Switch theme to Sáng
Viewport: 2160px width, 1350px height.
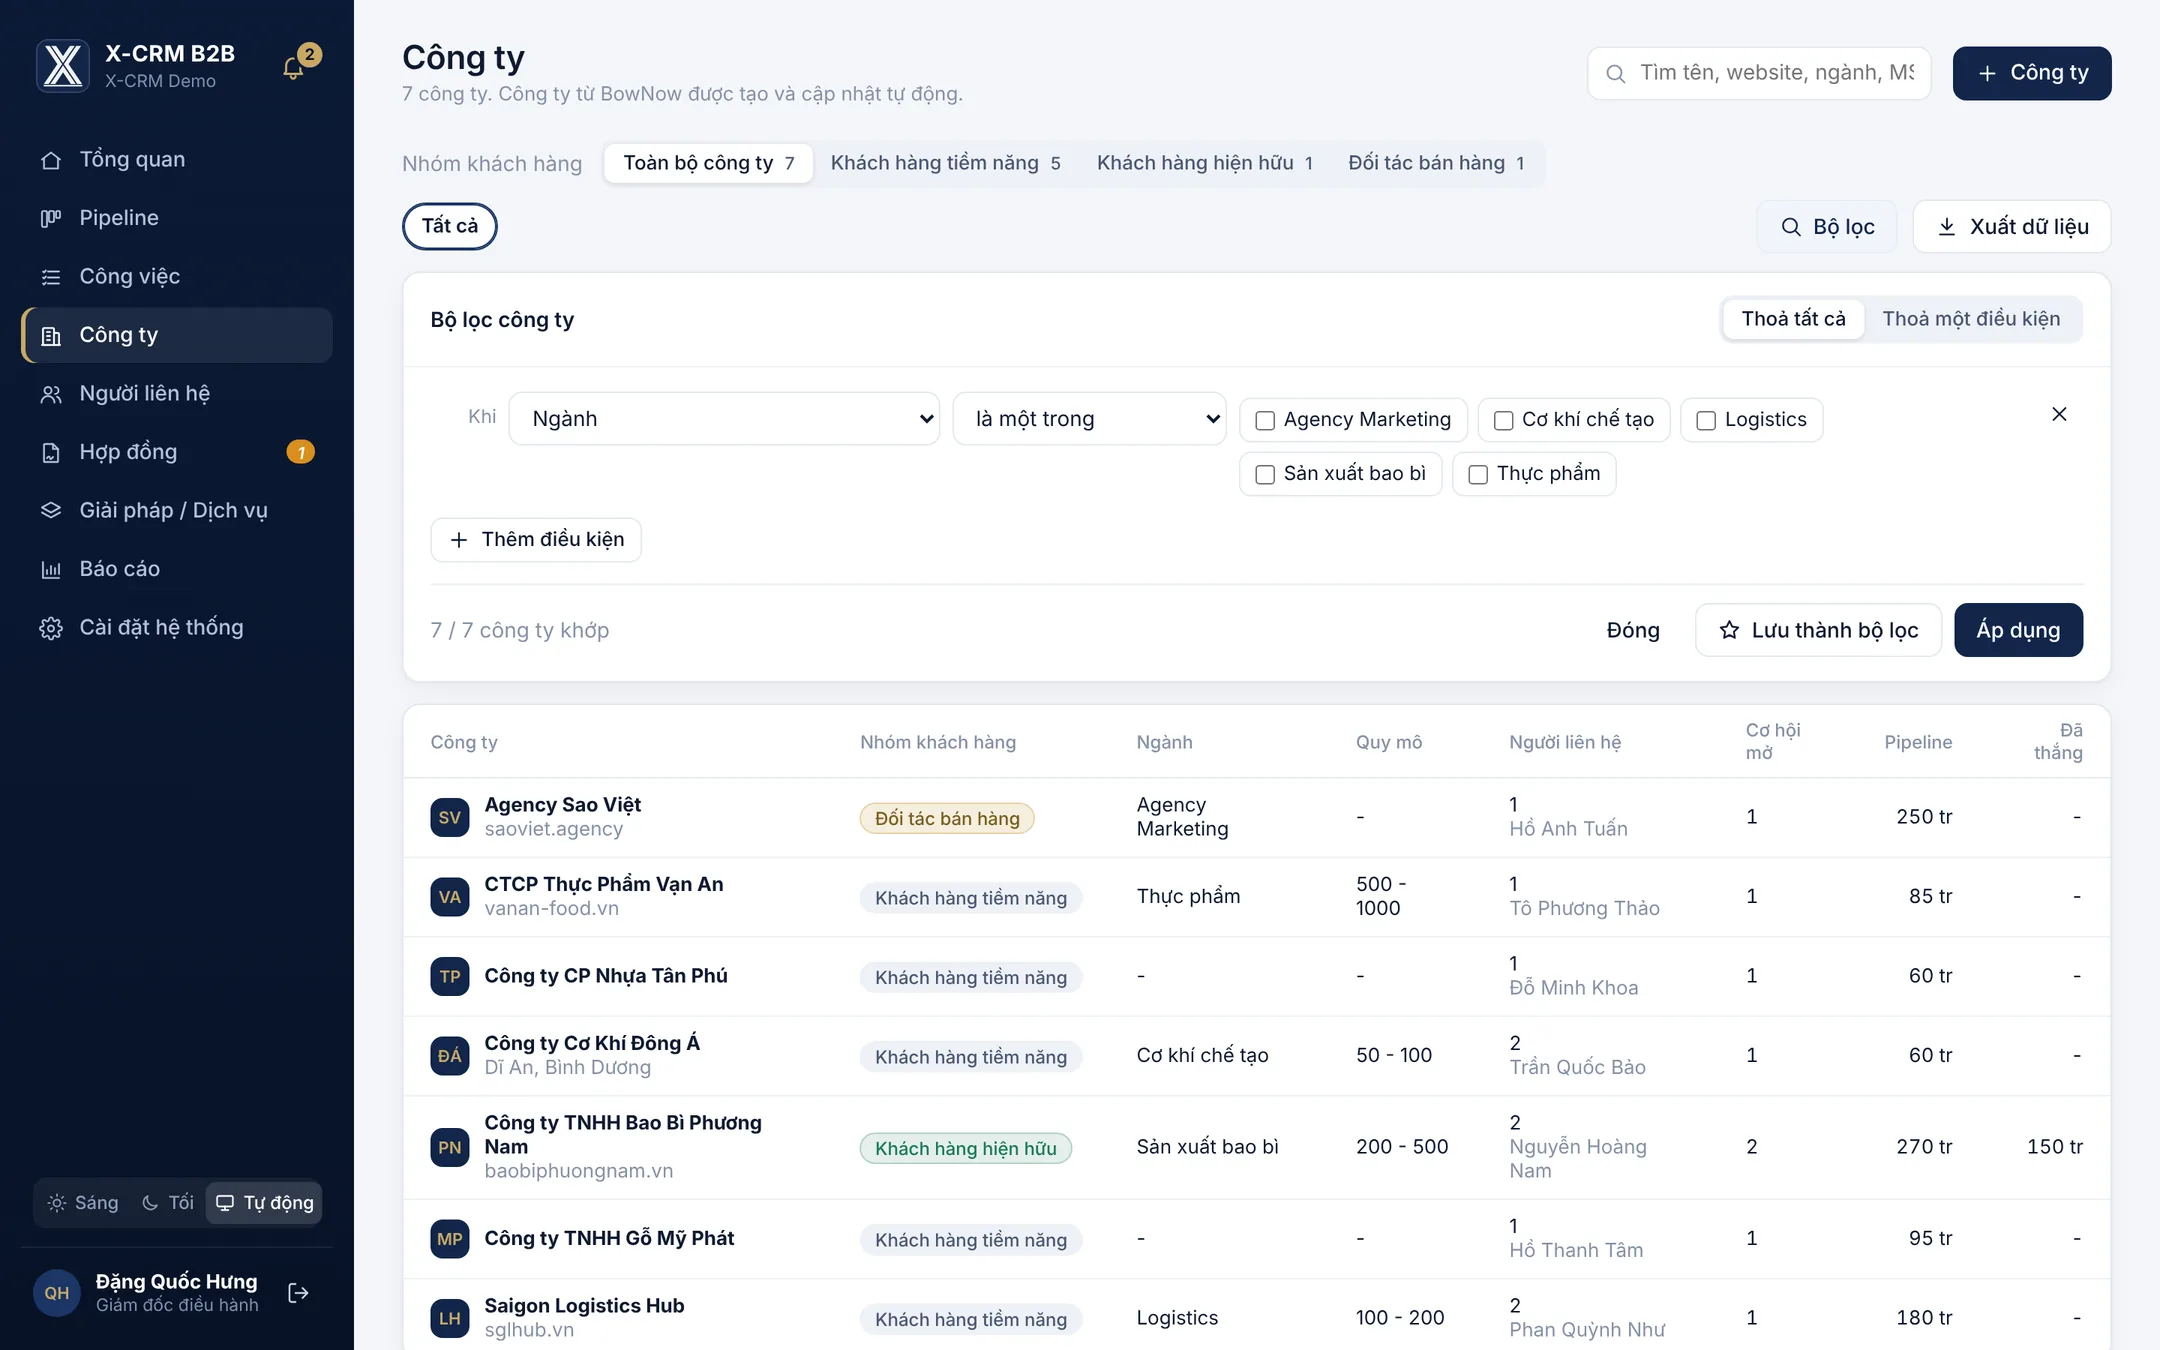click(x=83, y=1202)
